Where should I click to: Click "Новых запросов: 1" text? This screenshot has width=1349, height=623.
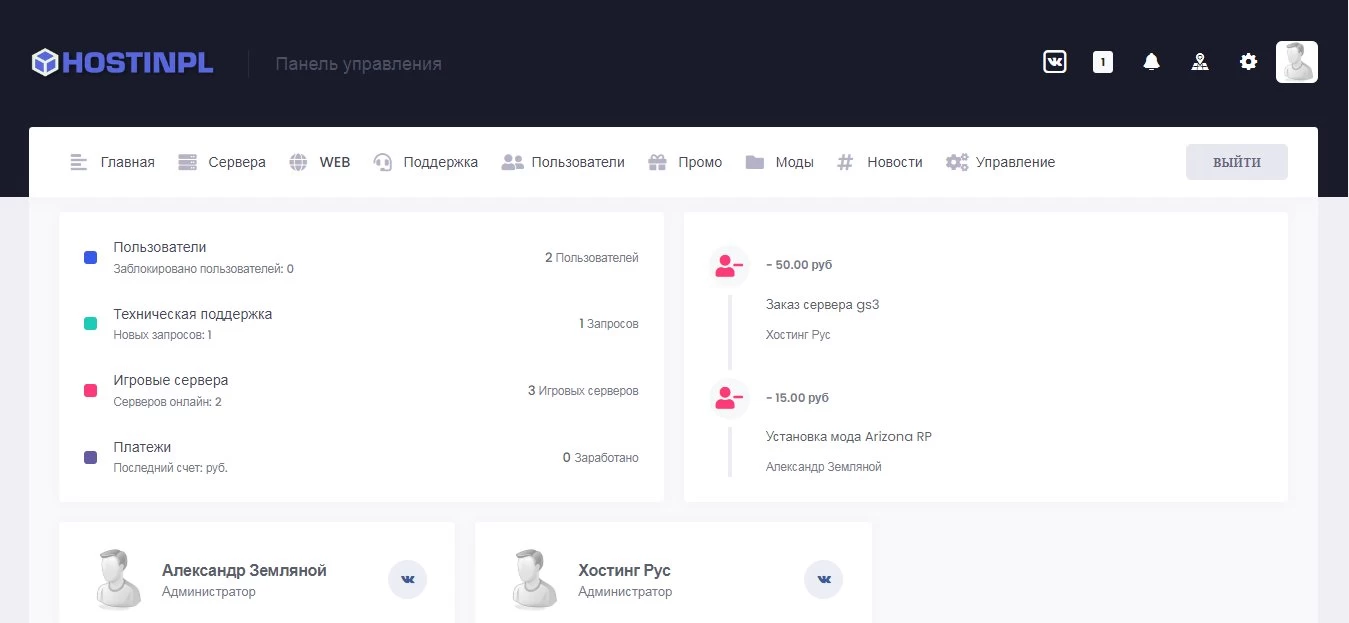[163, 335]
